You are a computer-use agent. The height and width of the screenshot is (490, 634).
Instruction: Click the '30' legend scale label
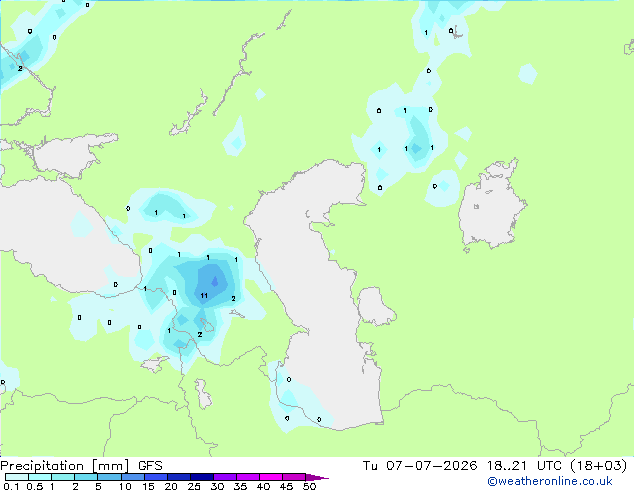coord(217,486)
